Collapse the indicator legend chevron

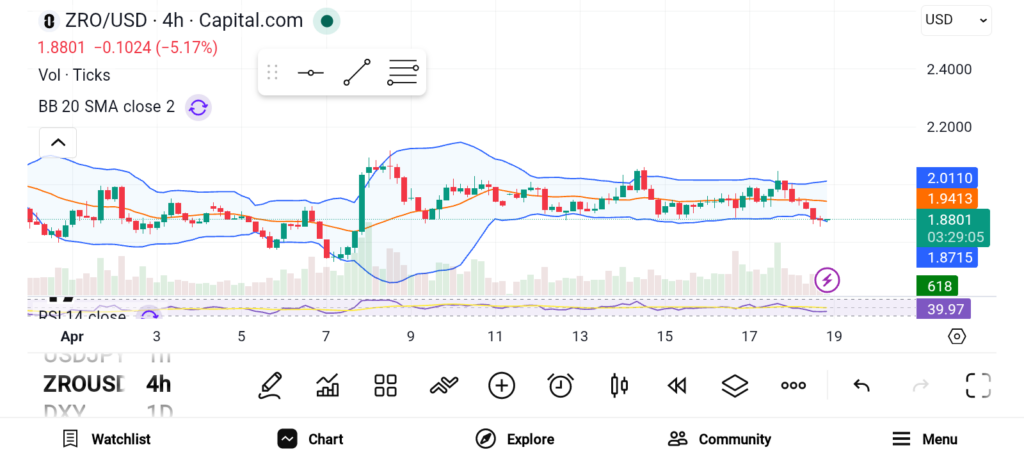(57, 143)
